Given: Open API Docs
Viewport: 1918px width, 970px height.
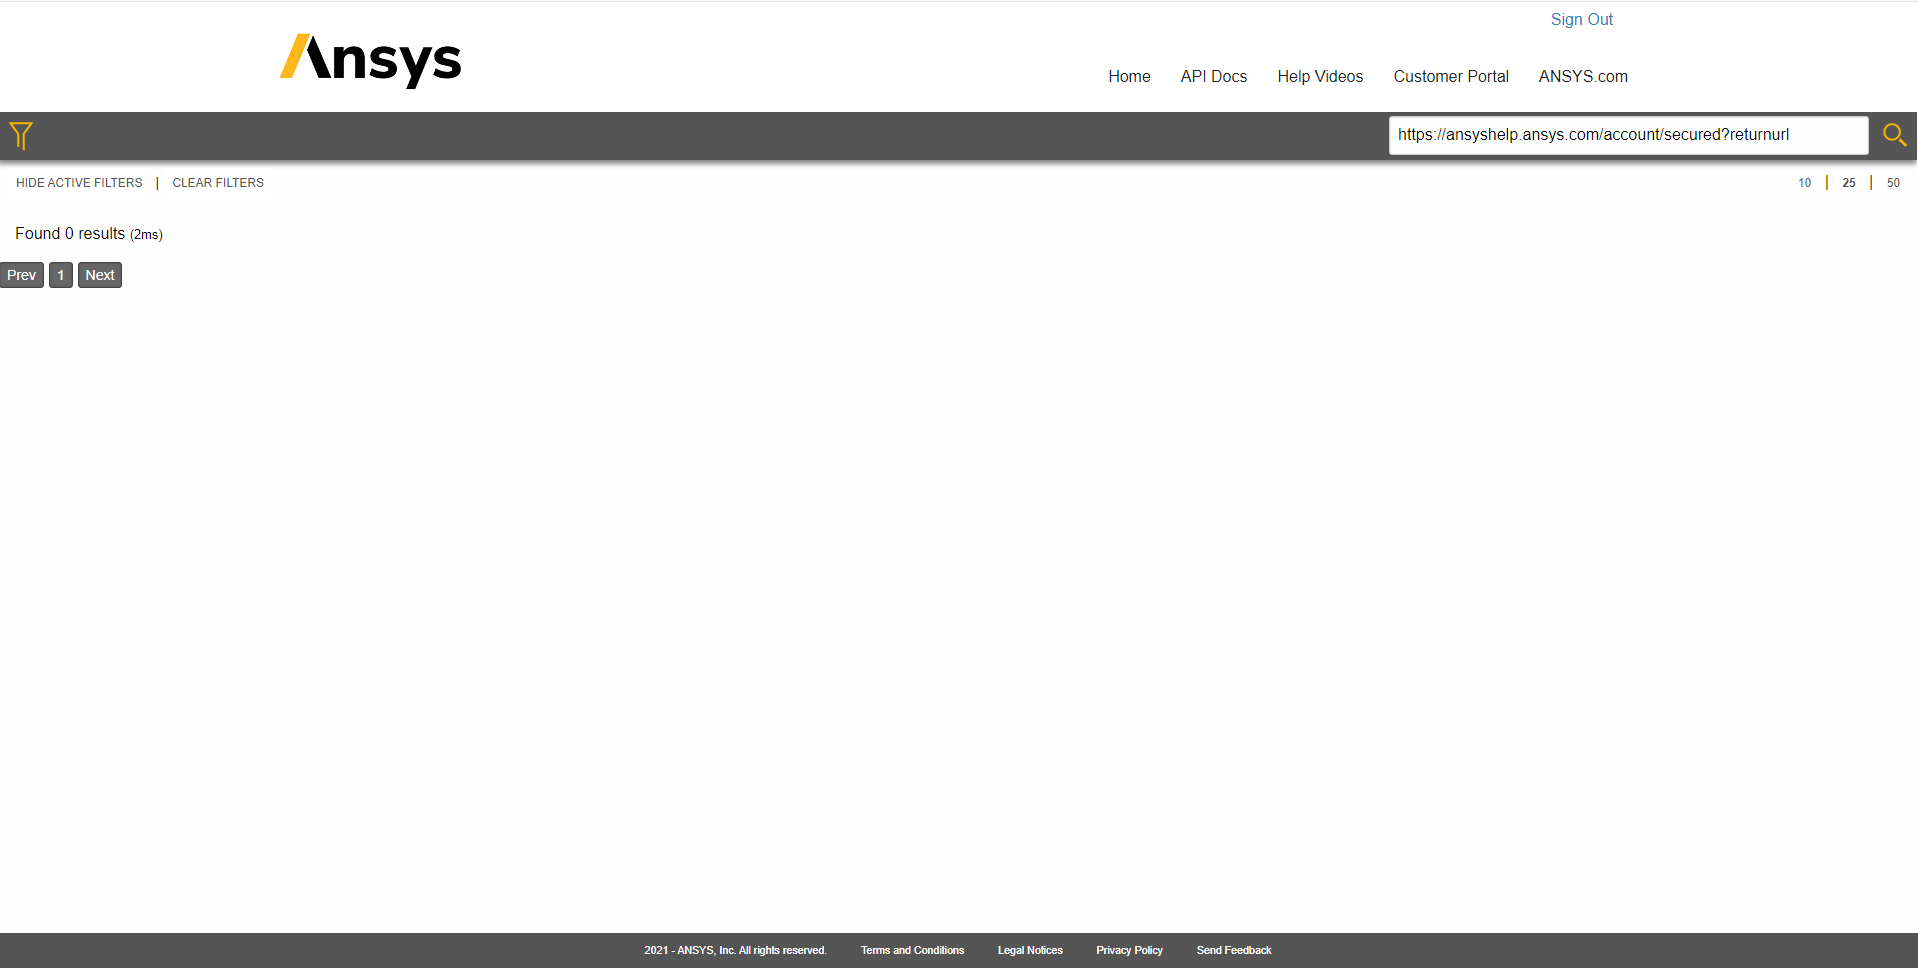Looking at the screenshot, I should click(x=1213, y=76).
